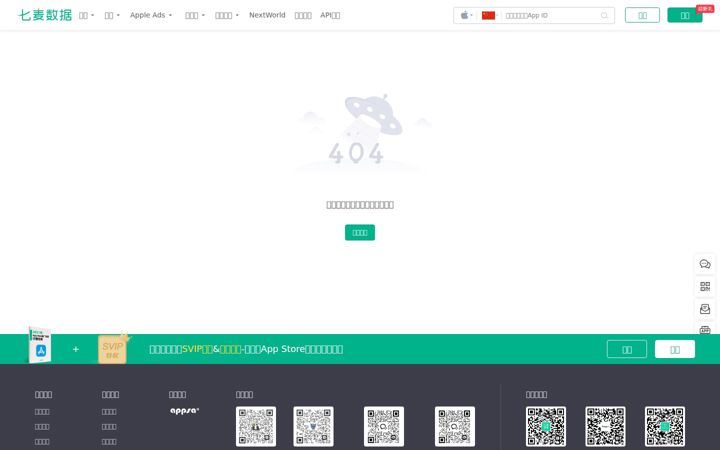720x450 pixels.
Task: Focus the App ID search field
Action: click(550, 15)
